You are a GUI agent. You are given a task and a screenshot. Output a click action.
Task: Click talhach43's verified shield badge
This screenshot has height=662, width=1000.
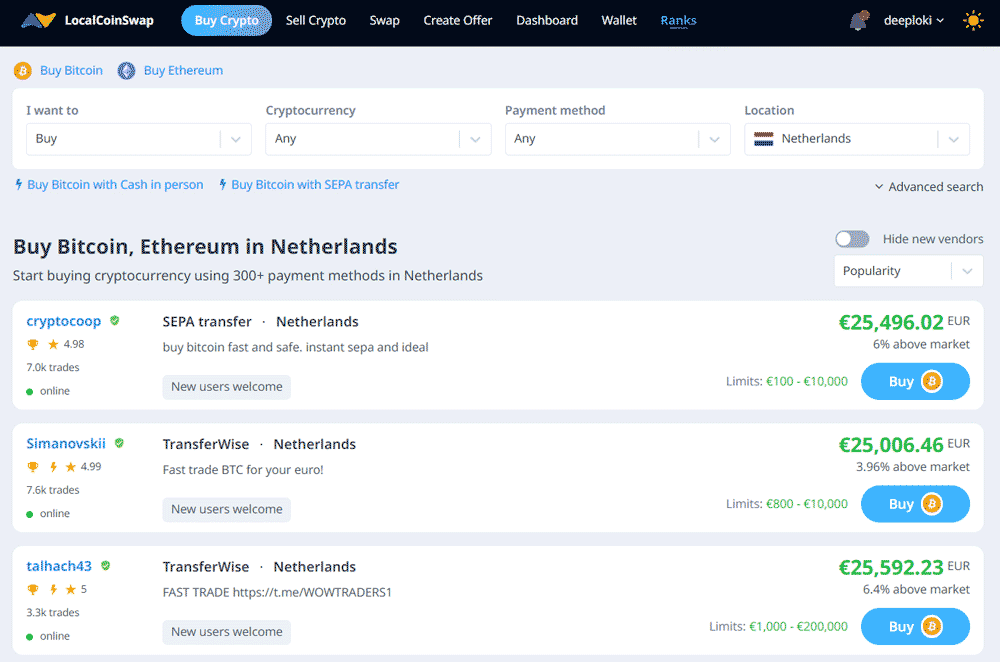point(106,566)
